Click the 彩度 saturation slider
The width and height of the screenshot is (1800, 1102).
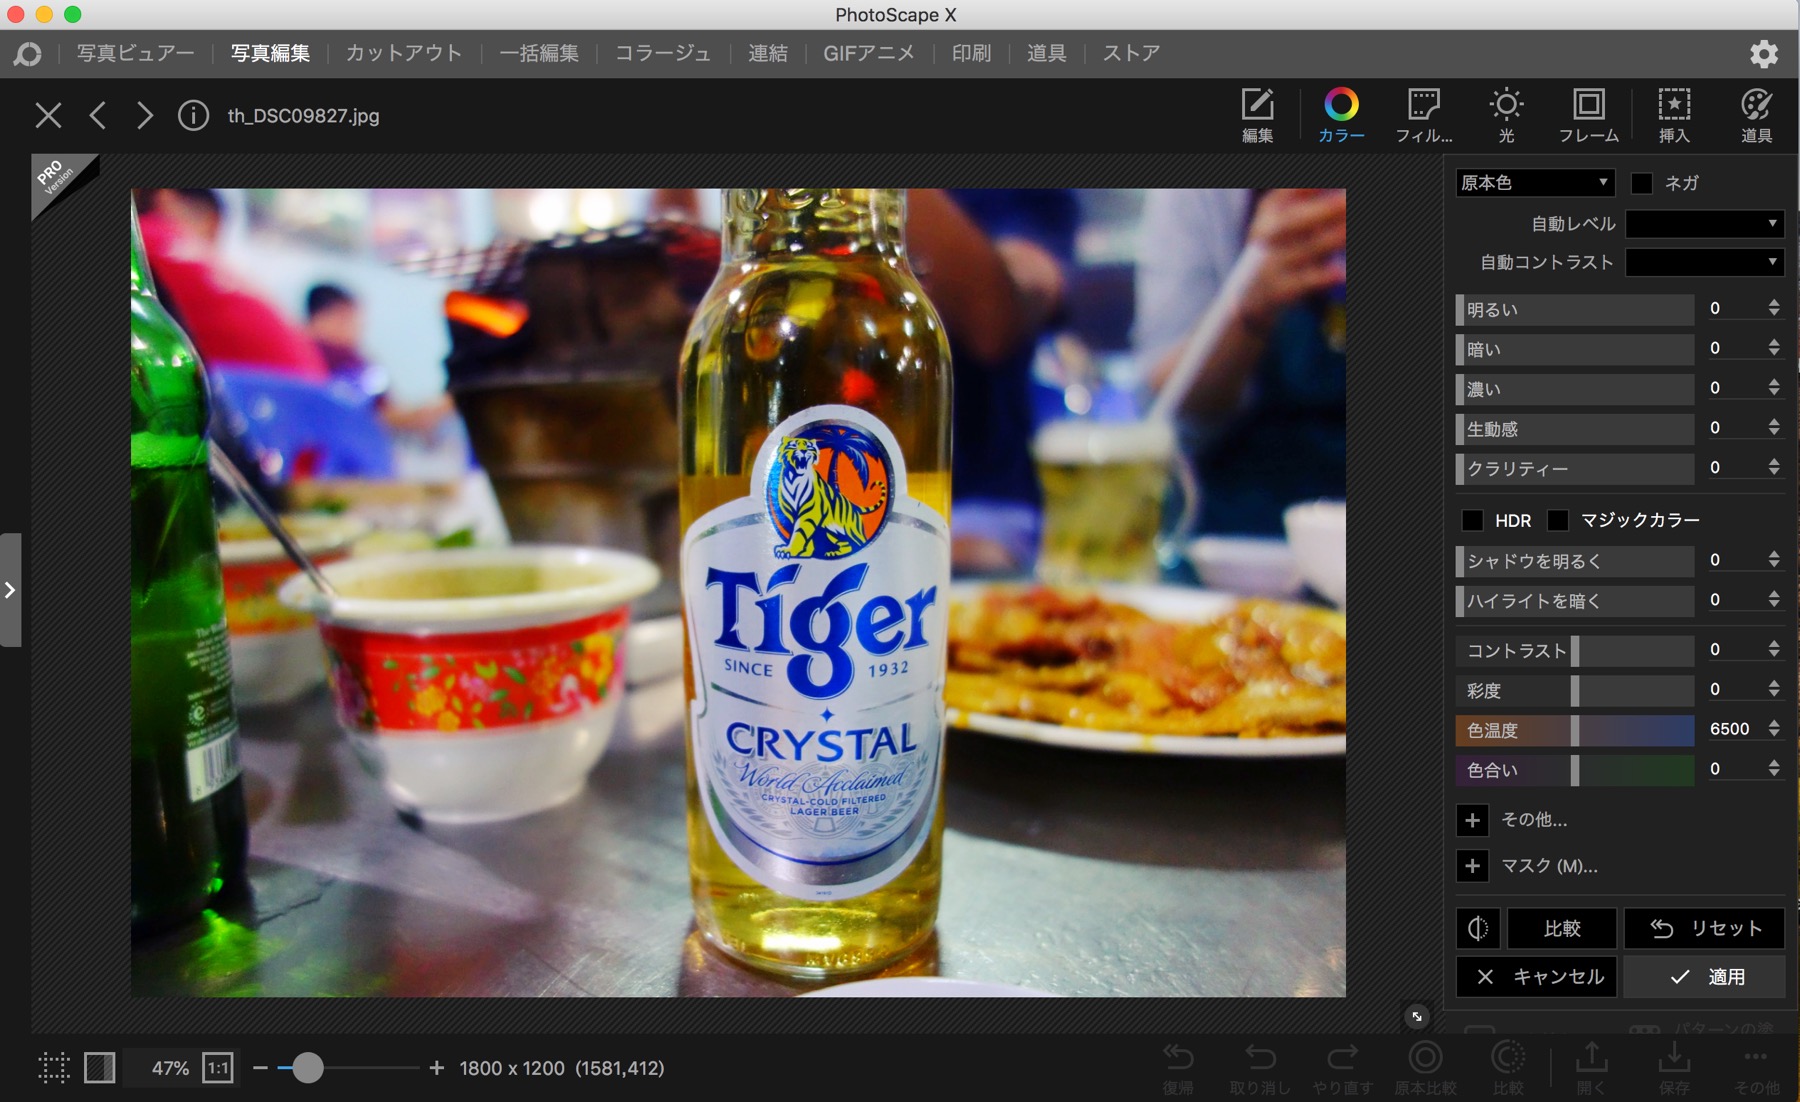[x=1575, y=690]
